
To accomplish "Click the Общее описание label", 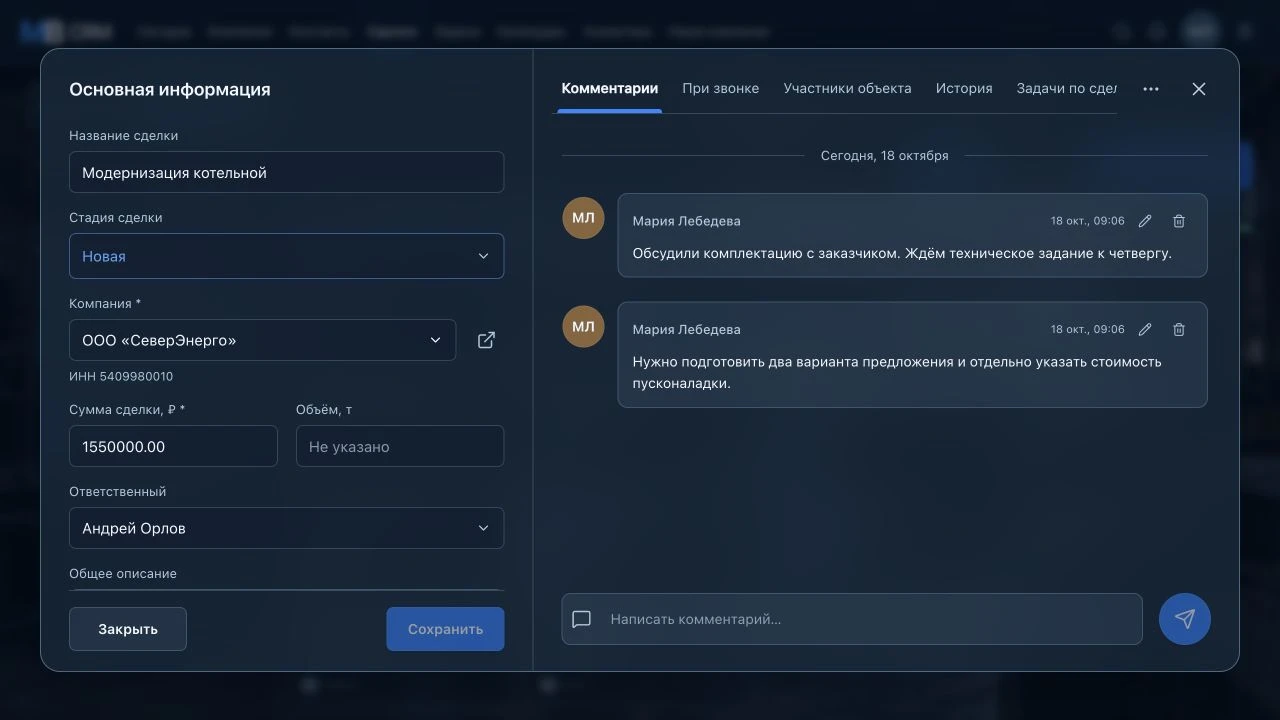I will point(123,574).
